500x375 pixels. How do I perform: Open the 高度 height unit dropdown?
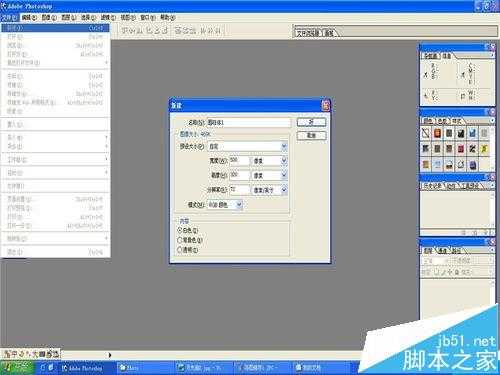284,175
